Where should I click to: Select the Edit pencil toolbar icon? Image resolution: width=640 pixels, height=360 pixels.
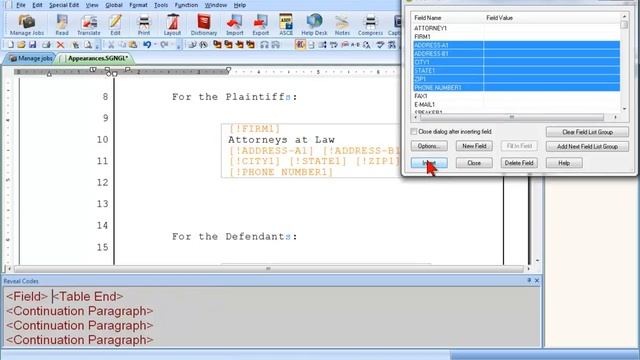[116, 24]
